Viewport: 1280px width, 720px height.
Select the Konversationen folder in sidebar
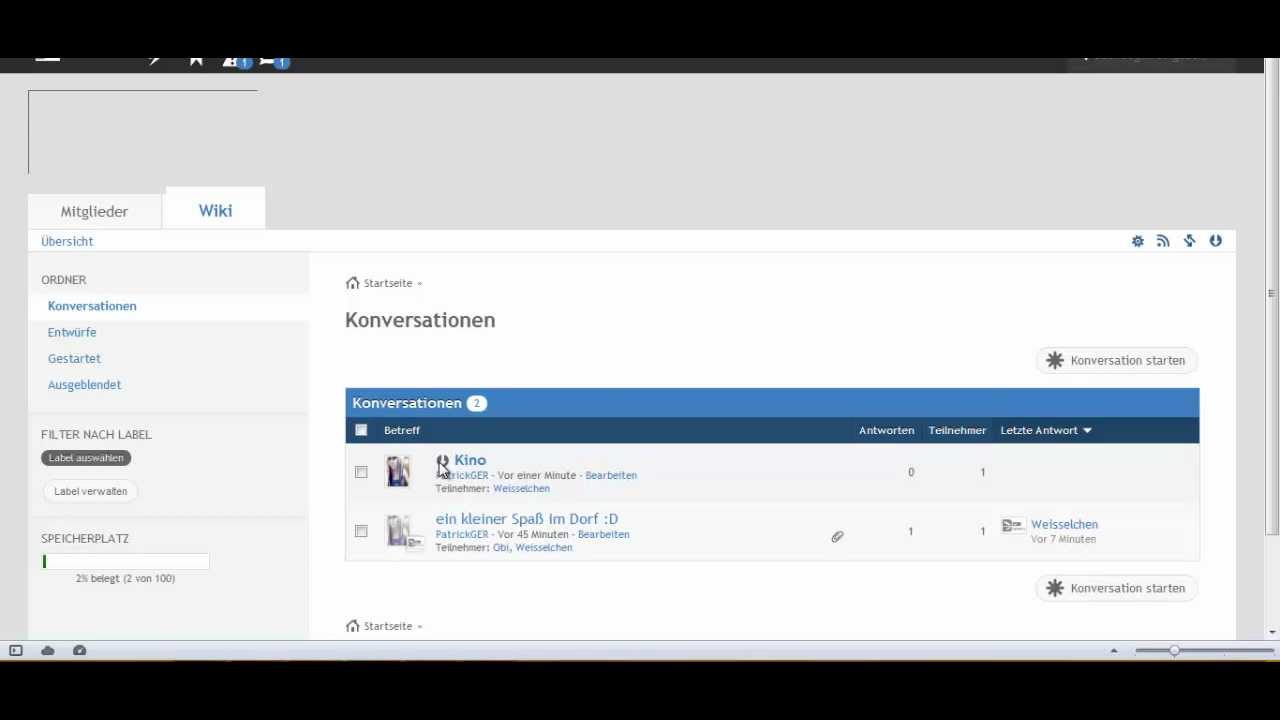point(92,306)
